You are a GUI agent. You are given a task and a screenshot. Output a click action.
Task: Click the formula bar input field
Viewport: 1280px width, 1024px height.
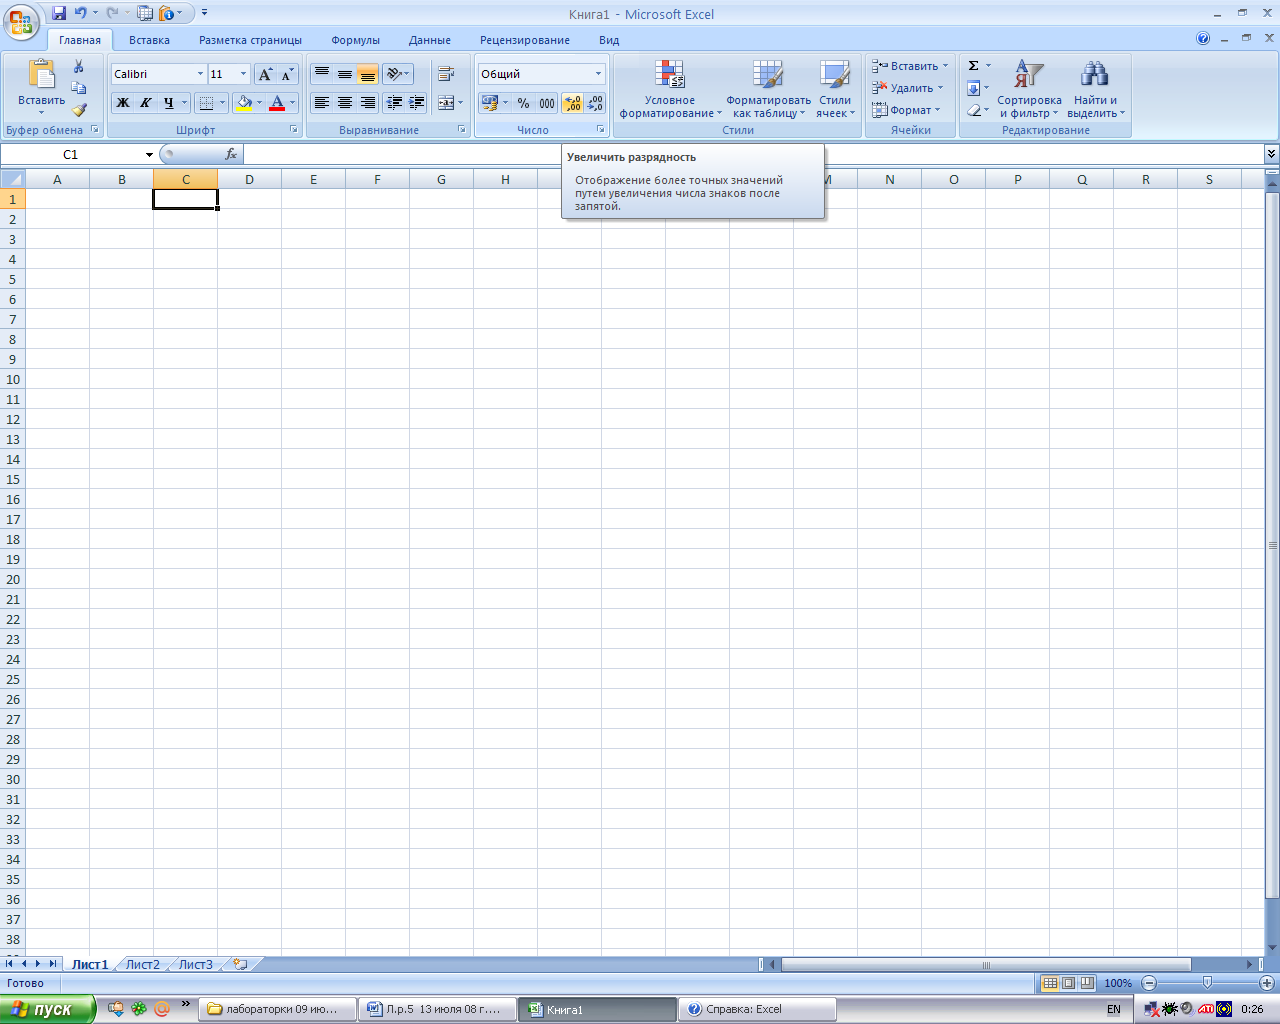(753, 154)
